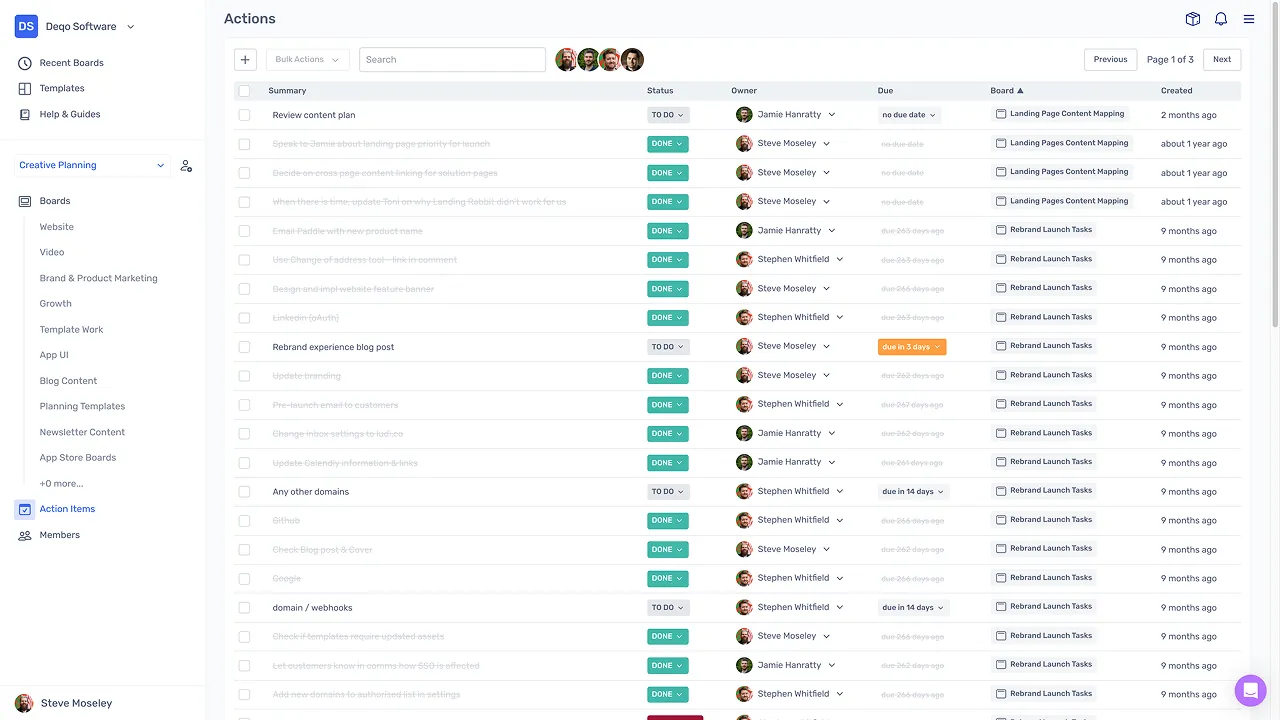Viewport: 1280px width, 720px height.
Task: Select Action Items in the sidebar
Action: (66, 509)
